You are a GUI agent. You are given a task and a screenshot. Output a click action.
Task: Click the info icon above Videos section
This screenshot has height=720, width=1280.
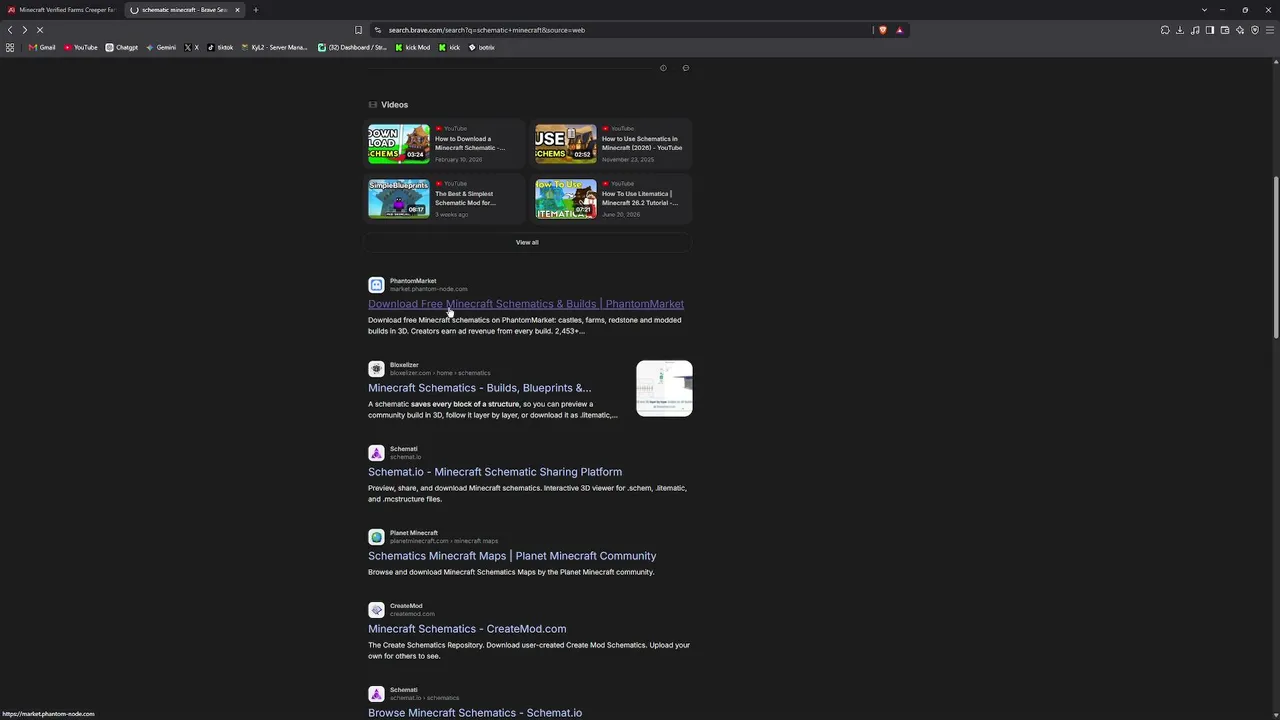pos(663,68)
